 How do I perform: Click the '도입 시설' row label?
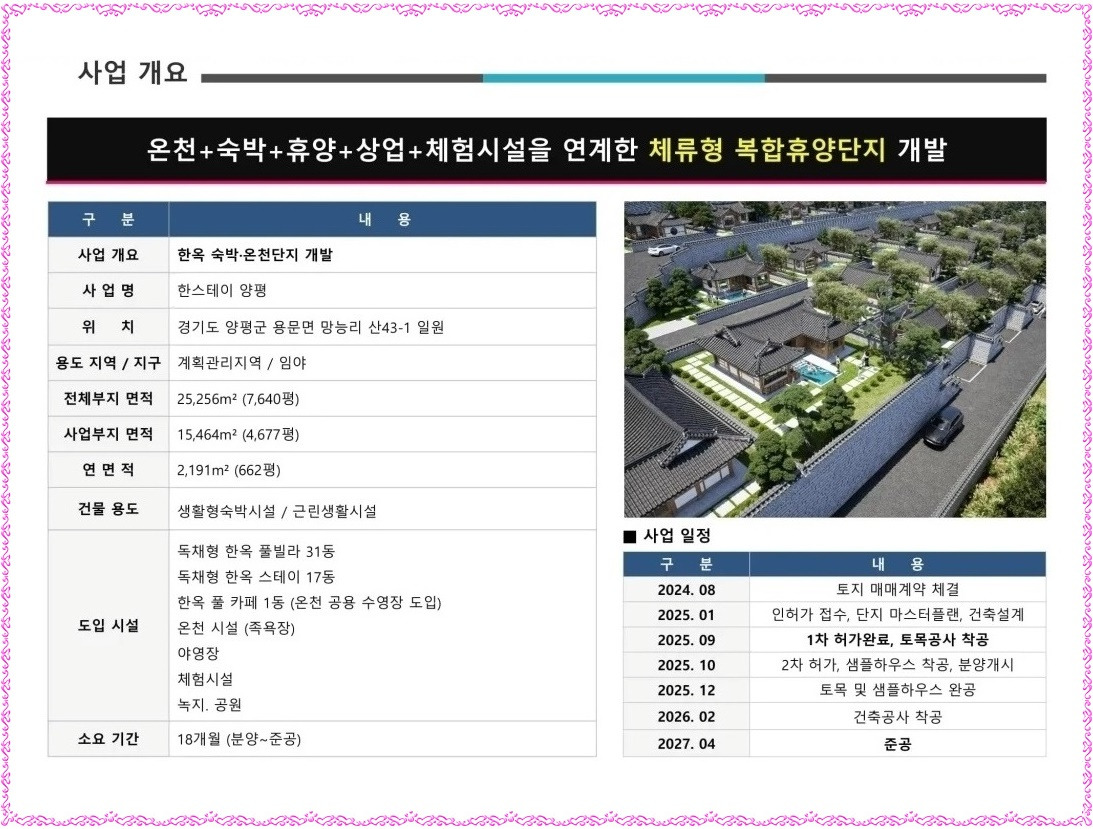coord(108,625)
